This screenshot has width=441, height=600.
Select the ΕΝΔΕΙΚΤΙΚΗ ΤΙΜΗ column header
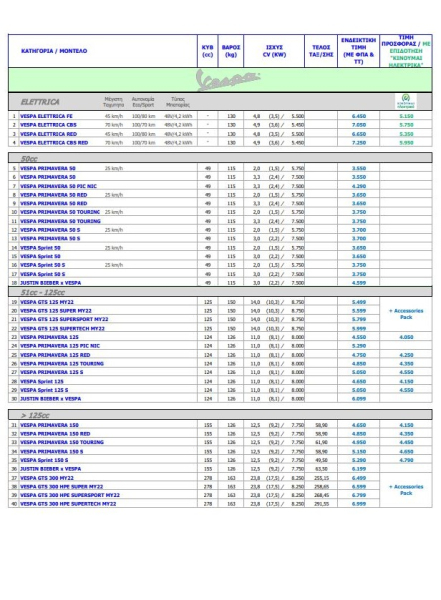coord(358,51)
